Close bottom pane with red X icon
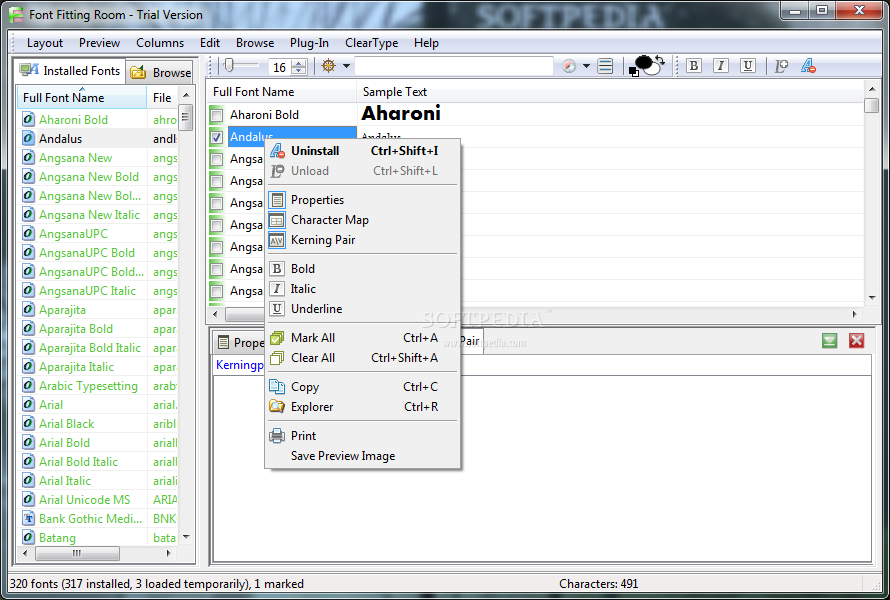890x600 pixels. pyautogui.click(x=857, y=341)
